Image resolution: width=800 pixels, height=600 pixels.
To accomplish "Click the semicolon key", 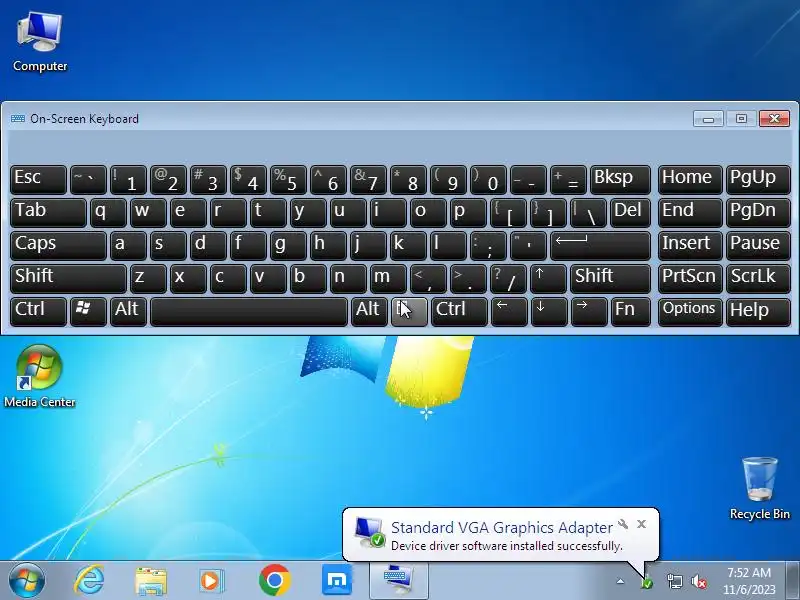I will 489,245.
